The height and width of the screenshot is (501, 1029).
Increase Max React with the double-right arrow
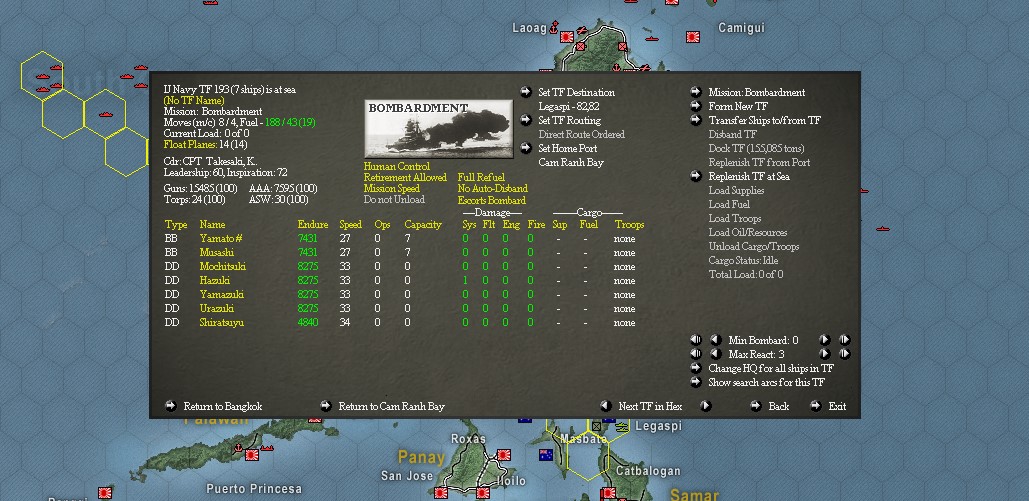[x=845, y=353]
